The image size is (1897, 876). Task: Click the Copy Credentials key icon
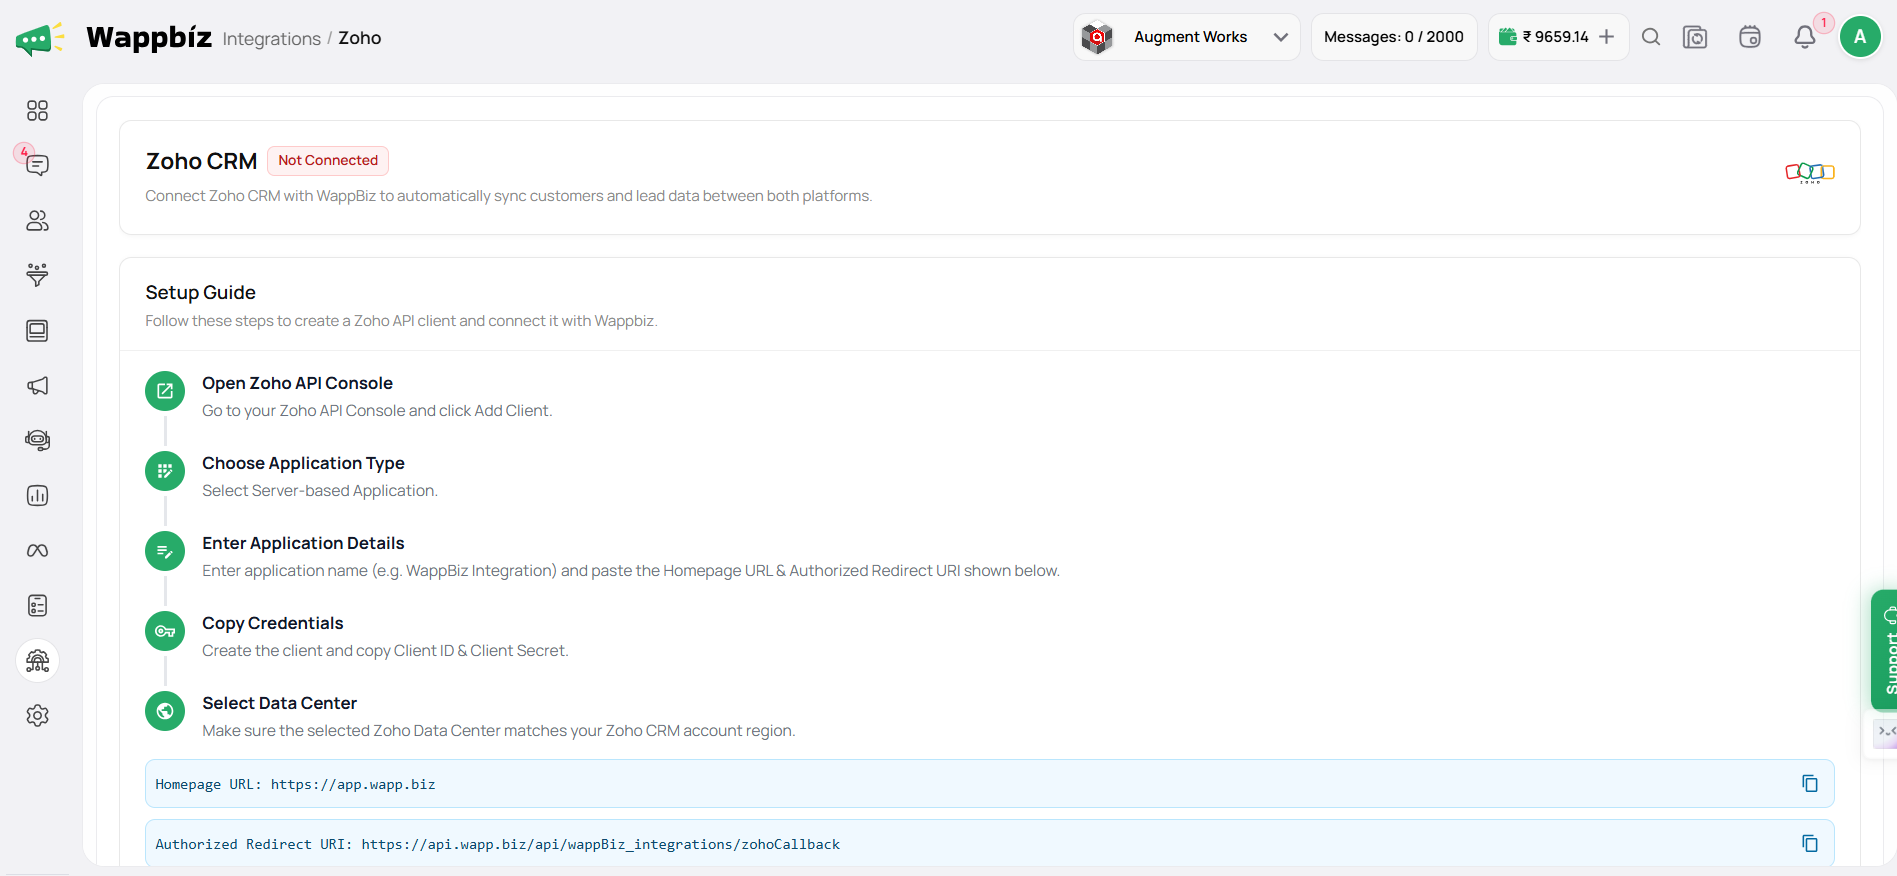coord(165,631)
